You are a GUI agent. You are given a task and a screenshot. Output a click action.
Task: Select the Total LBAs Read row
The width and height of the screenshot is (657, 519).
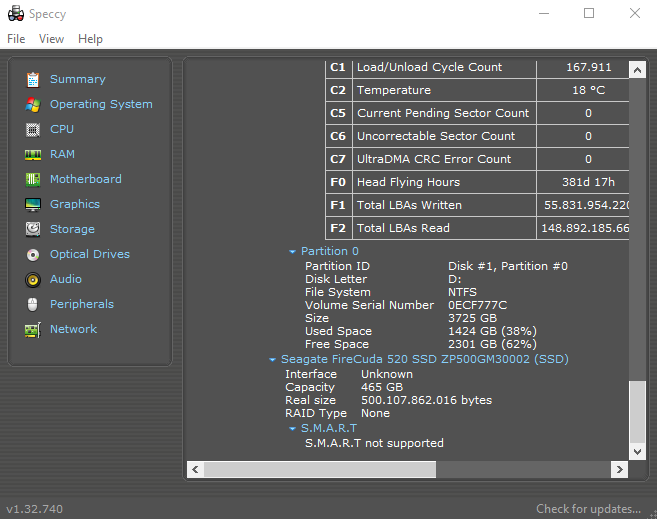tap(477, 228)
